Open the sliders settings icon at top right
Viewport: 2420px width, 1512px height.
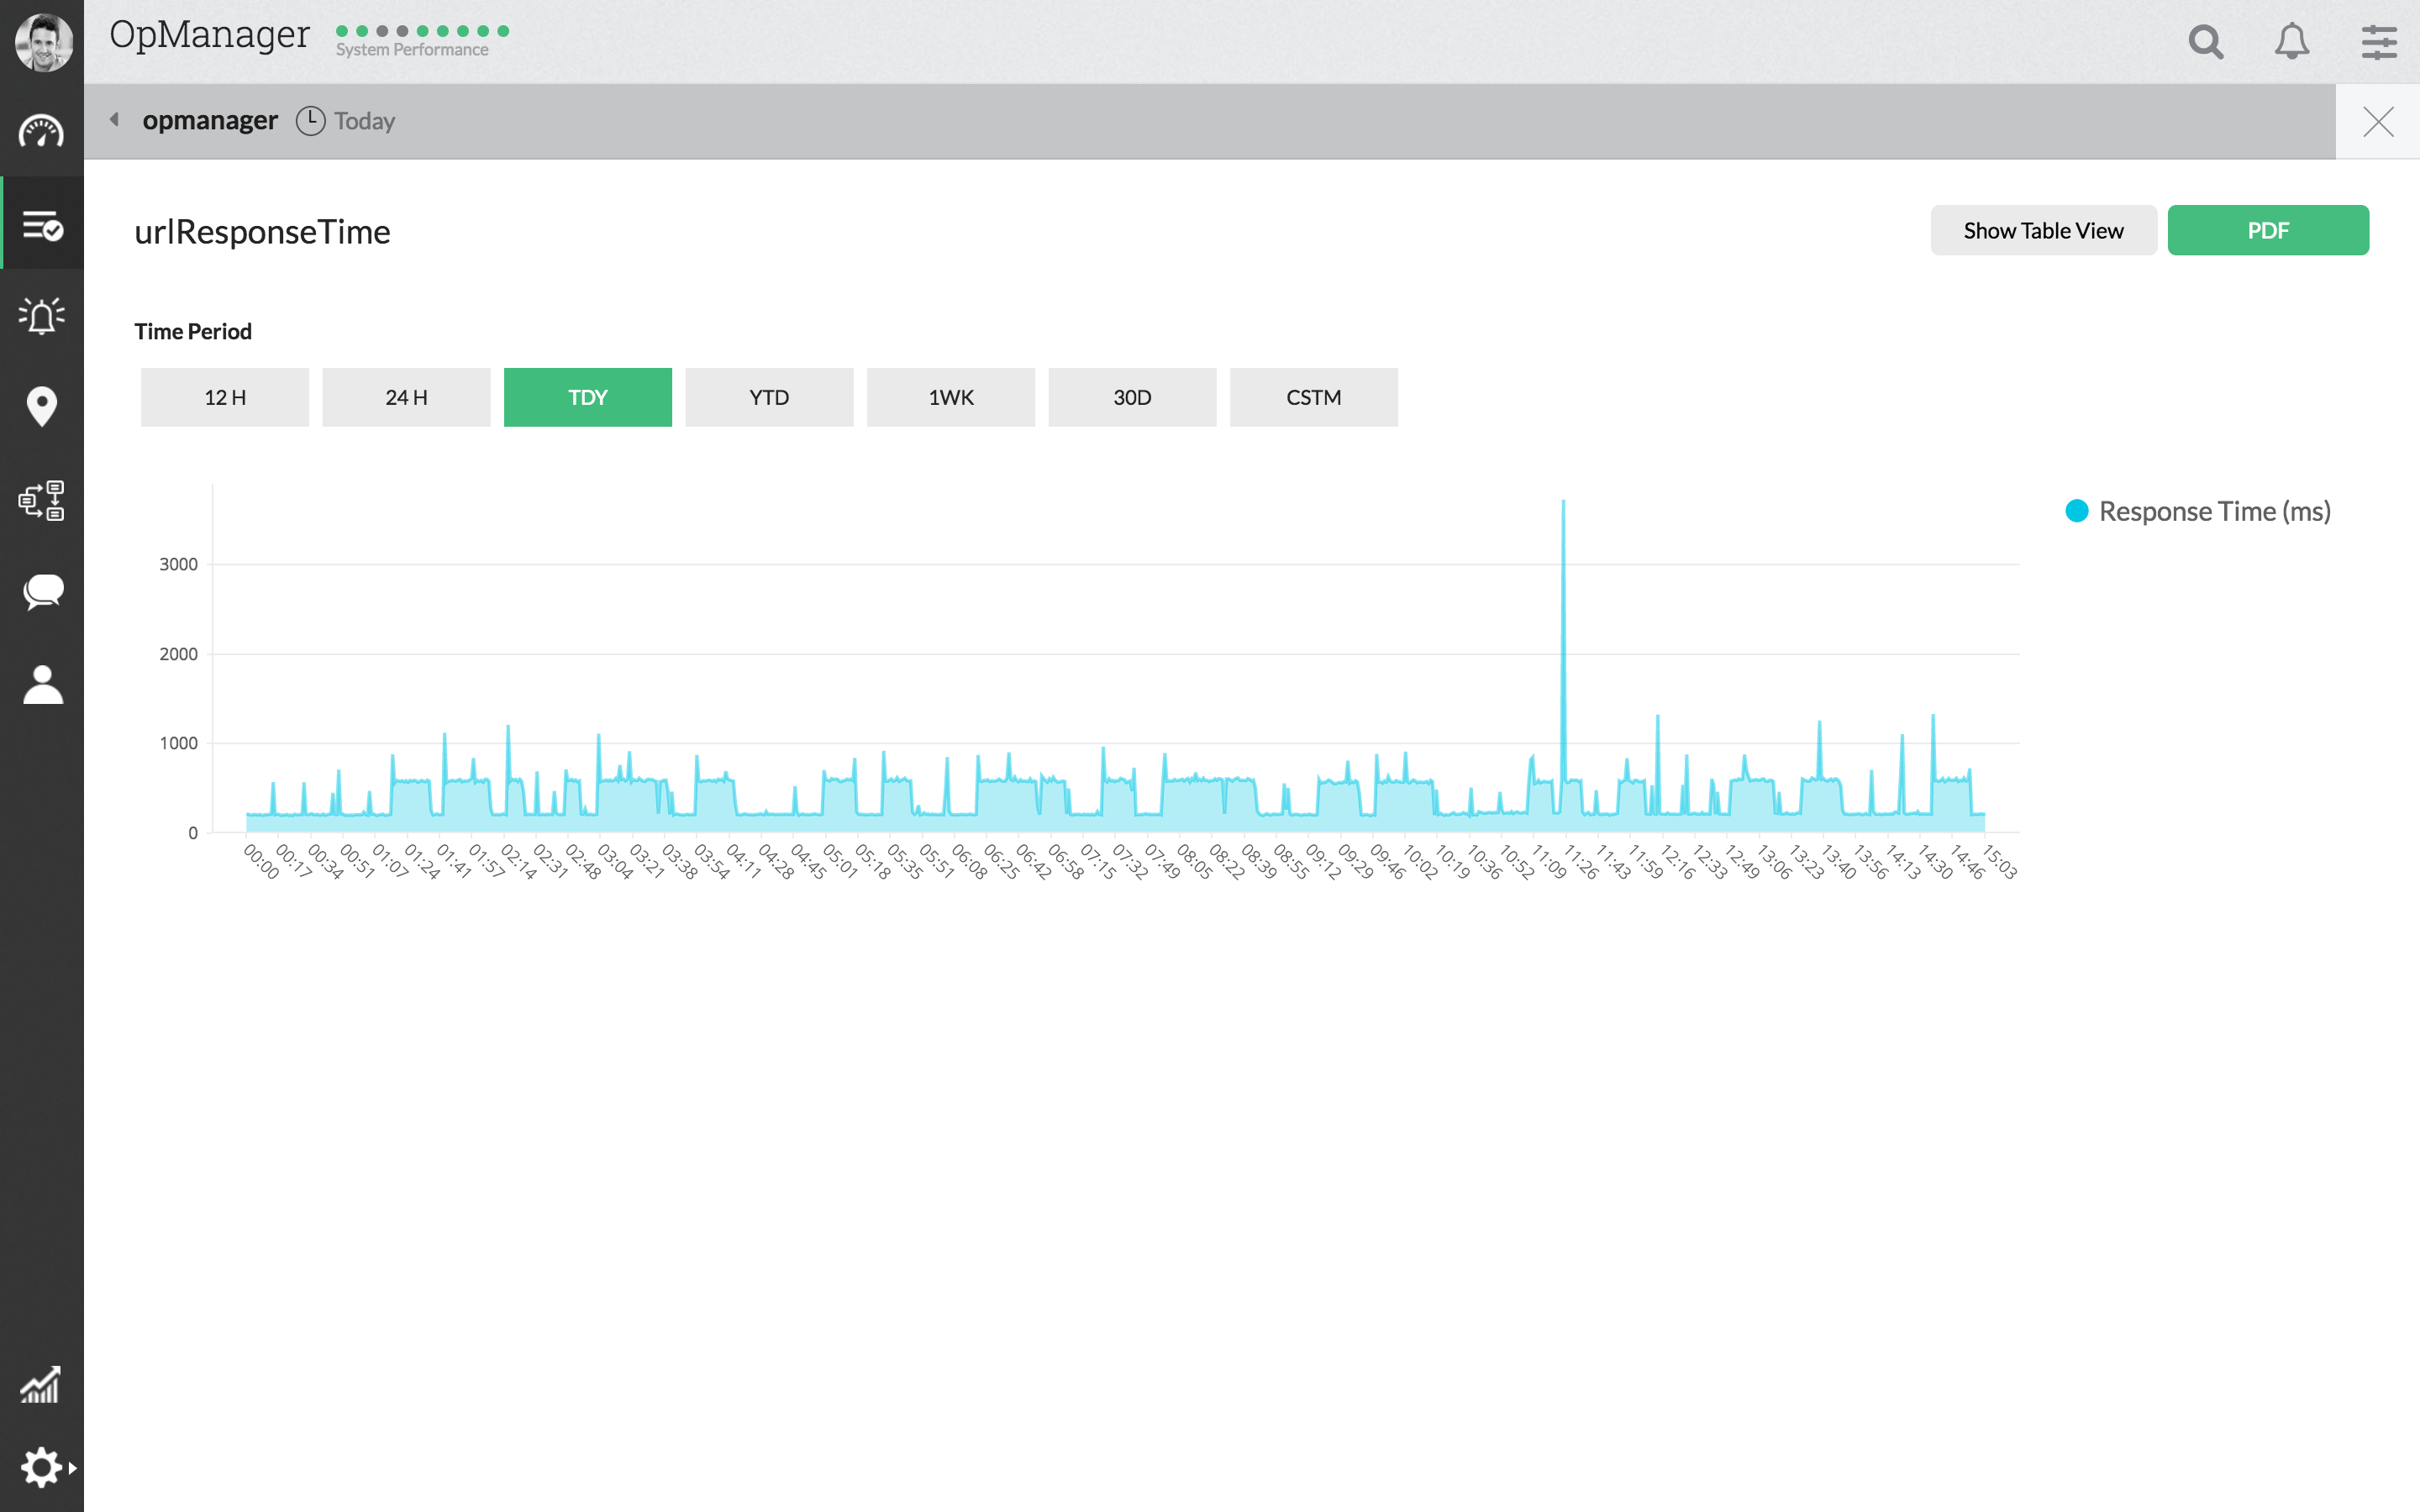coord(2378,42)
